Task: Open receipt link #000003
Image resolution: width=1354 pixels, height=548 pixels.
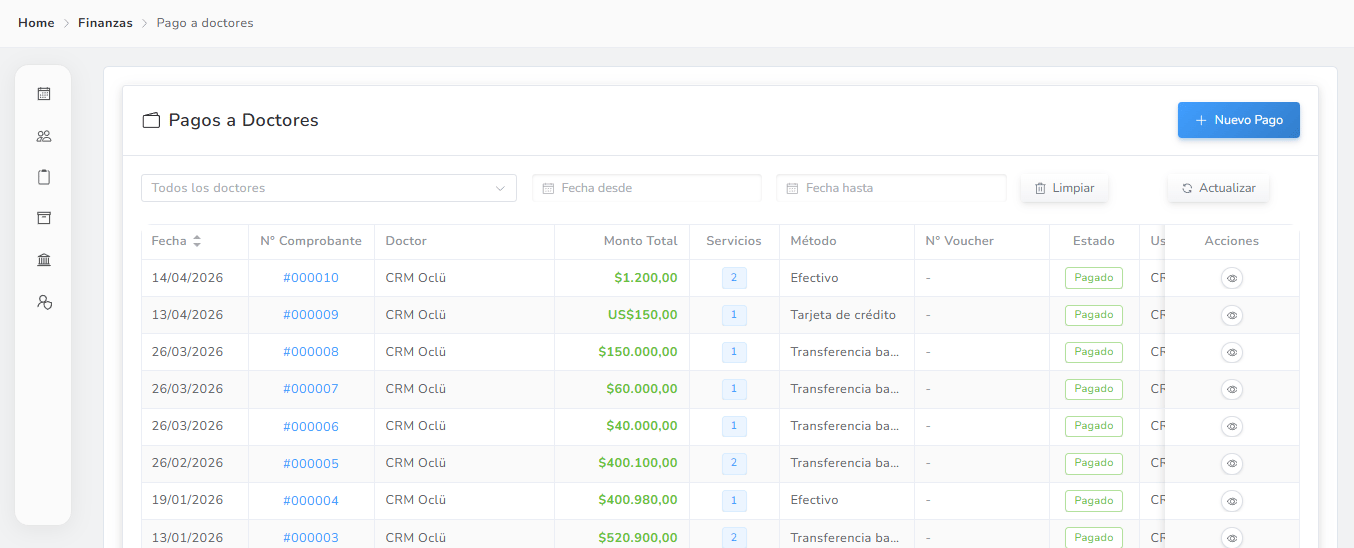Action: 311,538
